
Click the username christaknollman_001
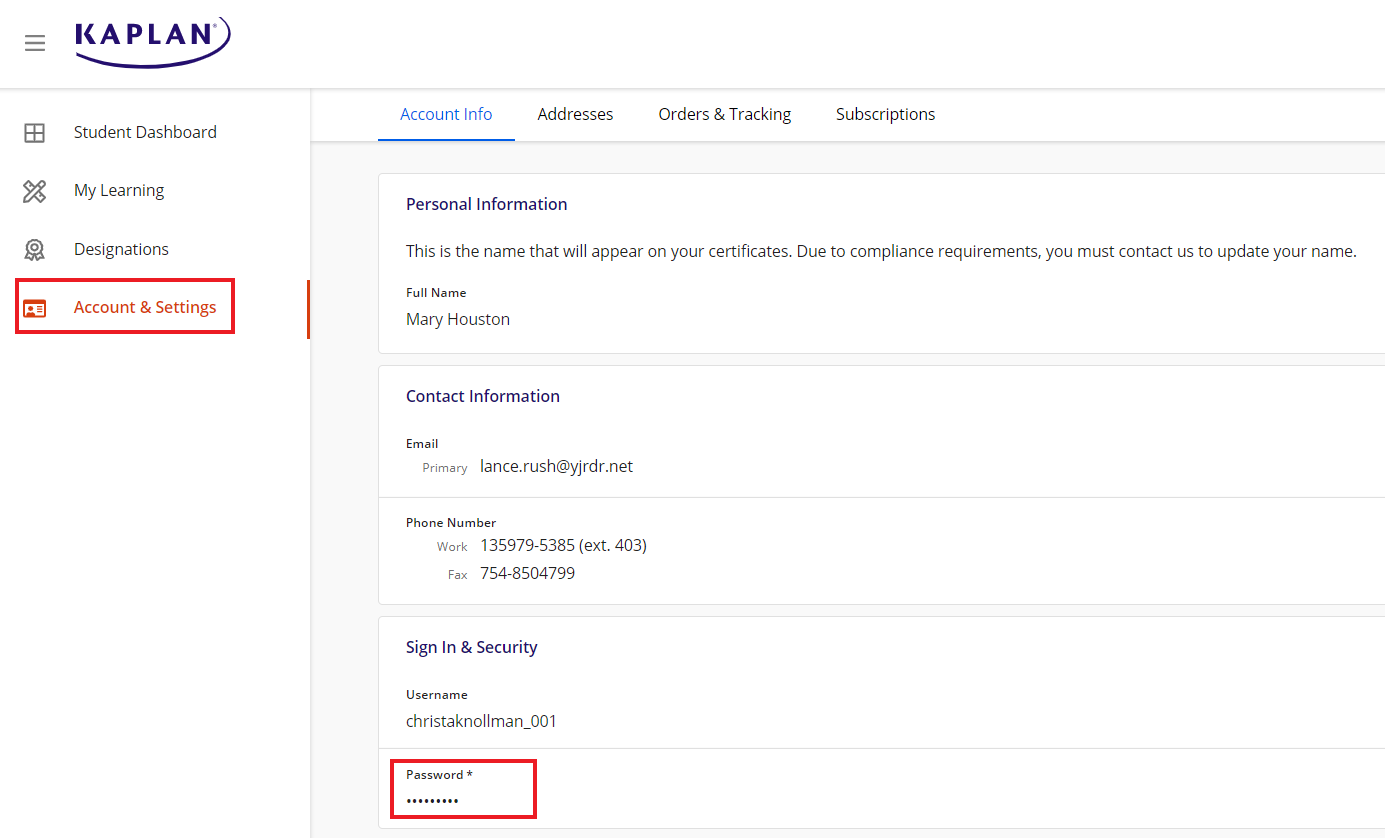pos(481,721)
